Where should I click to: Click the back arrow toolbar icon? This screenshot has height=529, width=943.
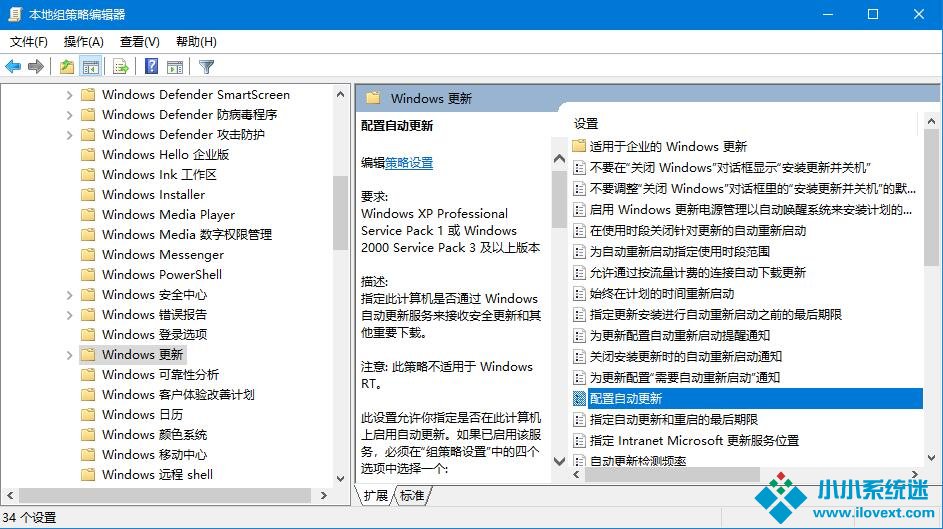point(13,67)
